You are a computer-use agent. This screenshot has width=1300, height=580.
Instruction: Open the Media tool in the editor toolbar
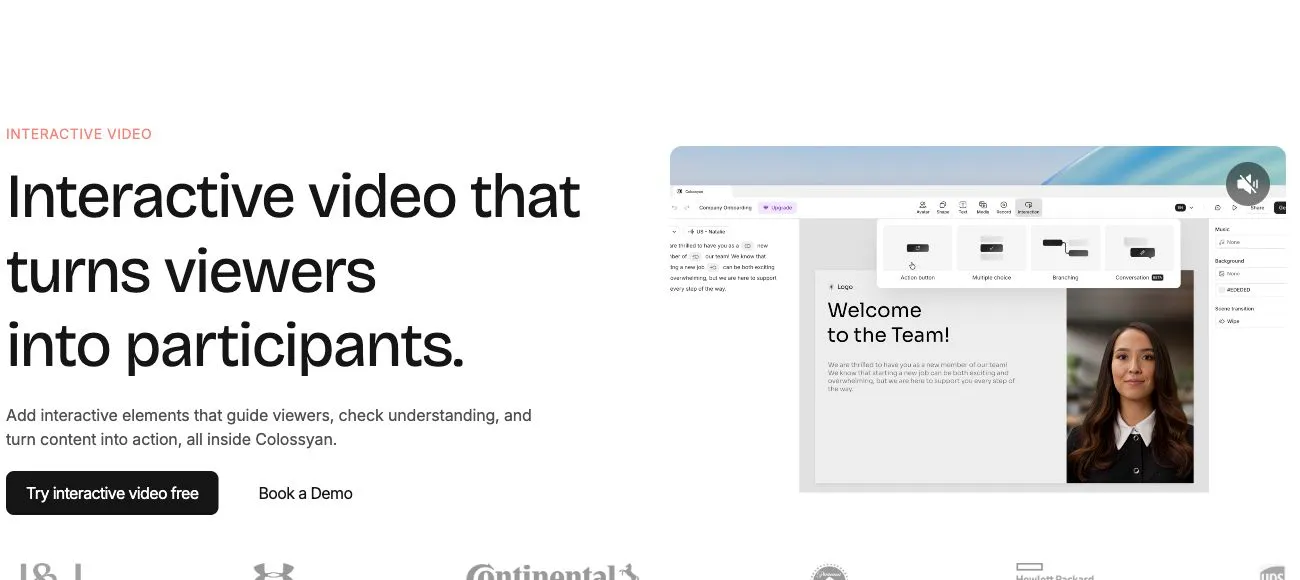pos(983,207)
